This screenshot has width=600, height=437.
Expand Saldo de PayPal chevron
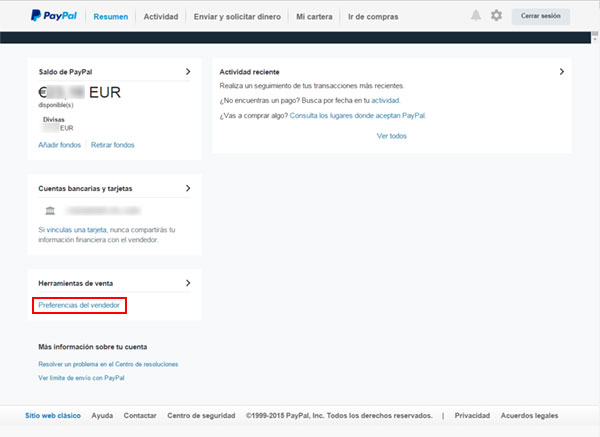[188, 72]
